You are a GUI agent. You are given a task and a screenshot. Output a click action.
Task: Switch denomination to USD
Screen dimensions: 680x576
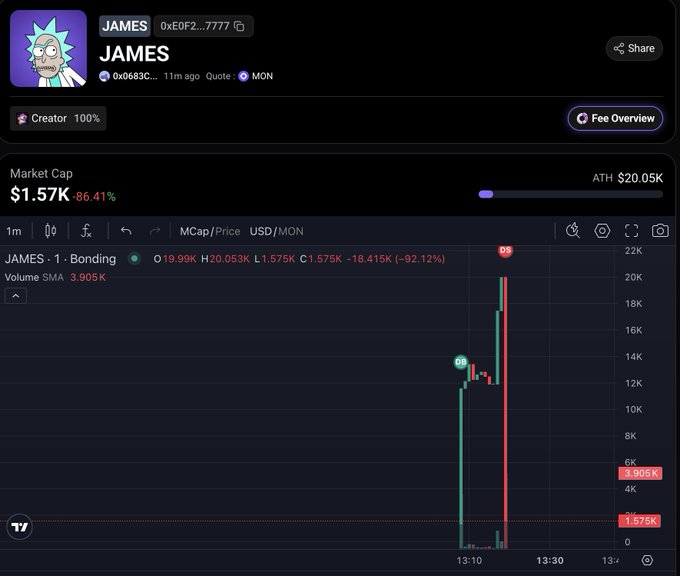(x=261, y=231)
